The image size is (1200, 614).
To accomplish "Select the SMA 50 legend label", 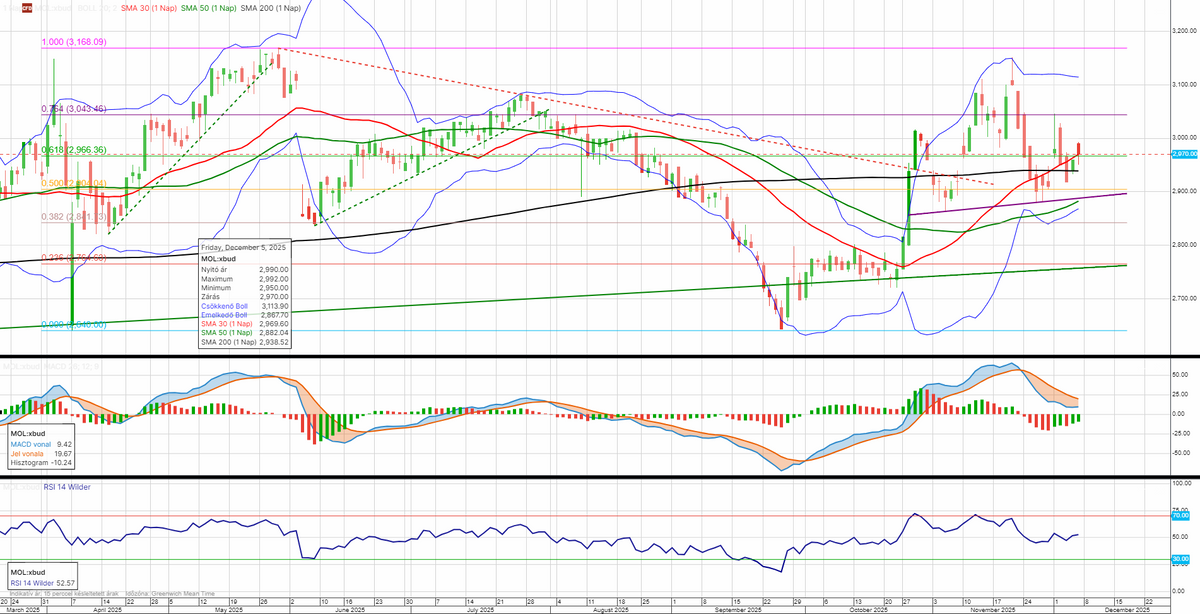I will click(210, 8).
